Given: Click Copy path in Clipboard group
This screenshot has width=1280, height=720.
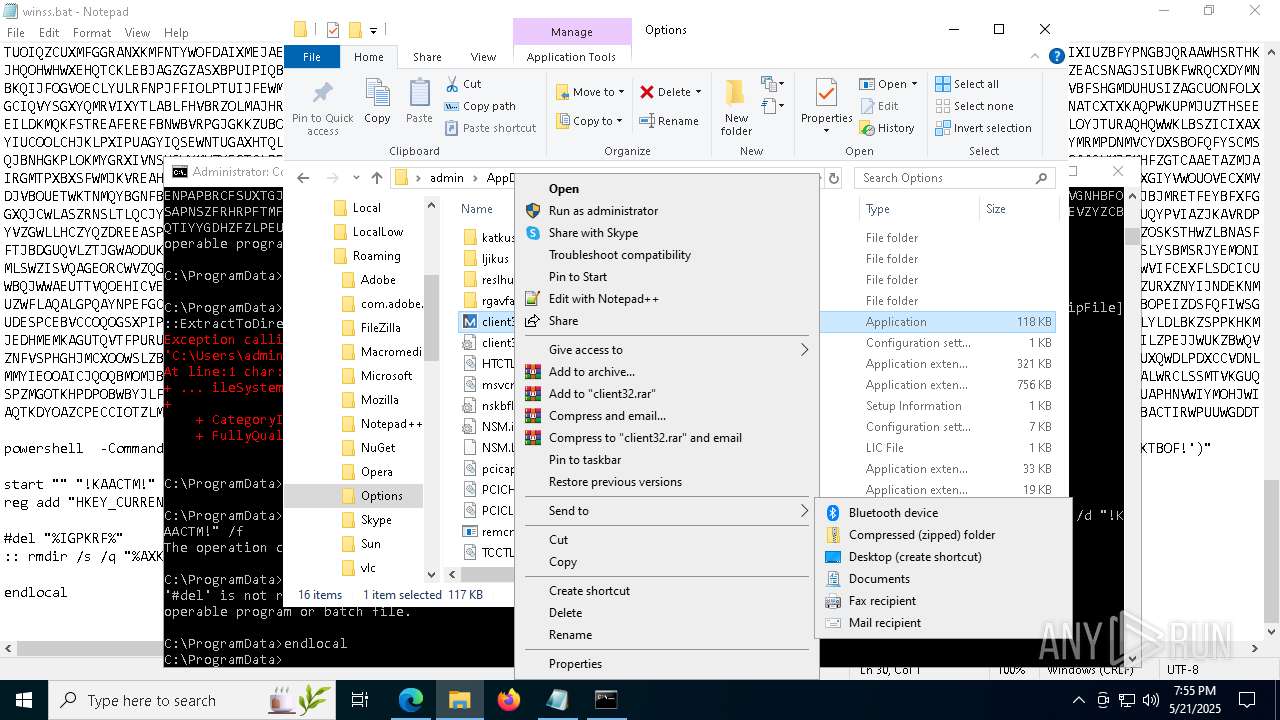Looking at the screenshot, I should tap(479, 106).
